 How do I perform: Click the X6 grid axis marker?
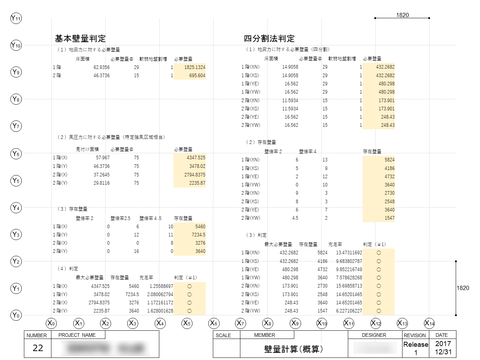214,323
